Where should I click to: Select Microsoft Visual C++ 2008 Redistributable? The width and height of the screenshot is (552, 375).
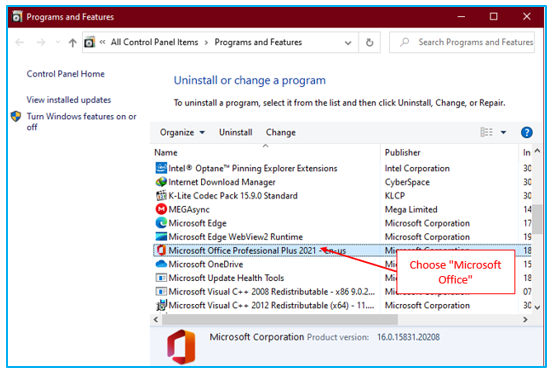(x=271, y=292)
